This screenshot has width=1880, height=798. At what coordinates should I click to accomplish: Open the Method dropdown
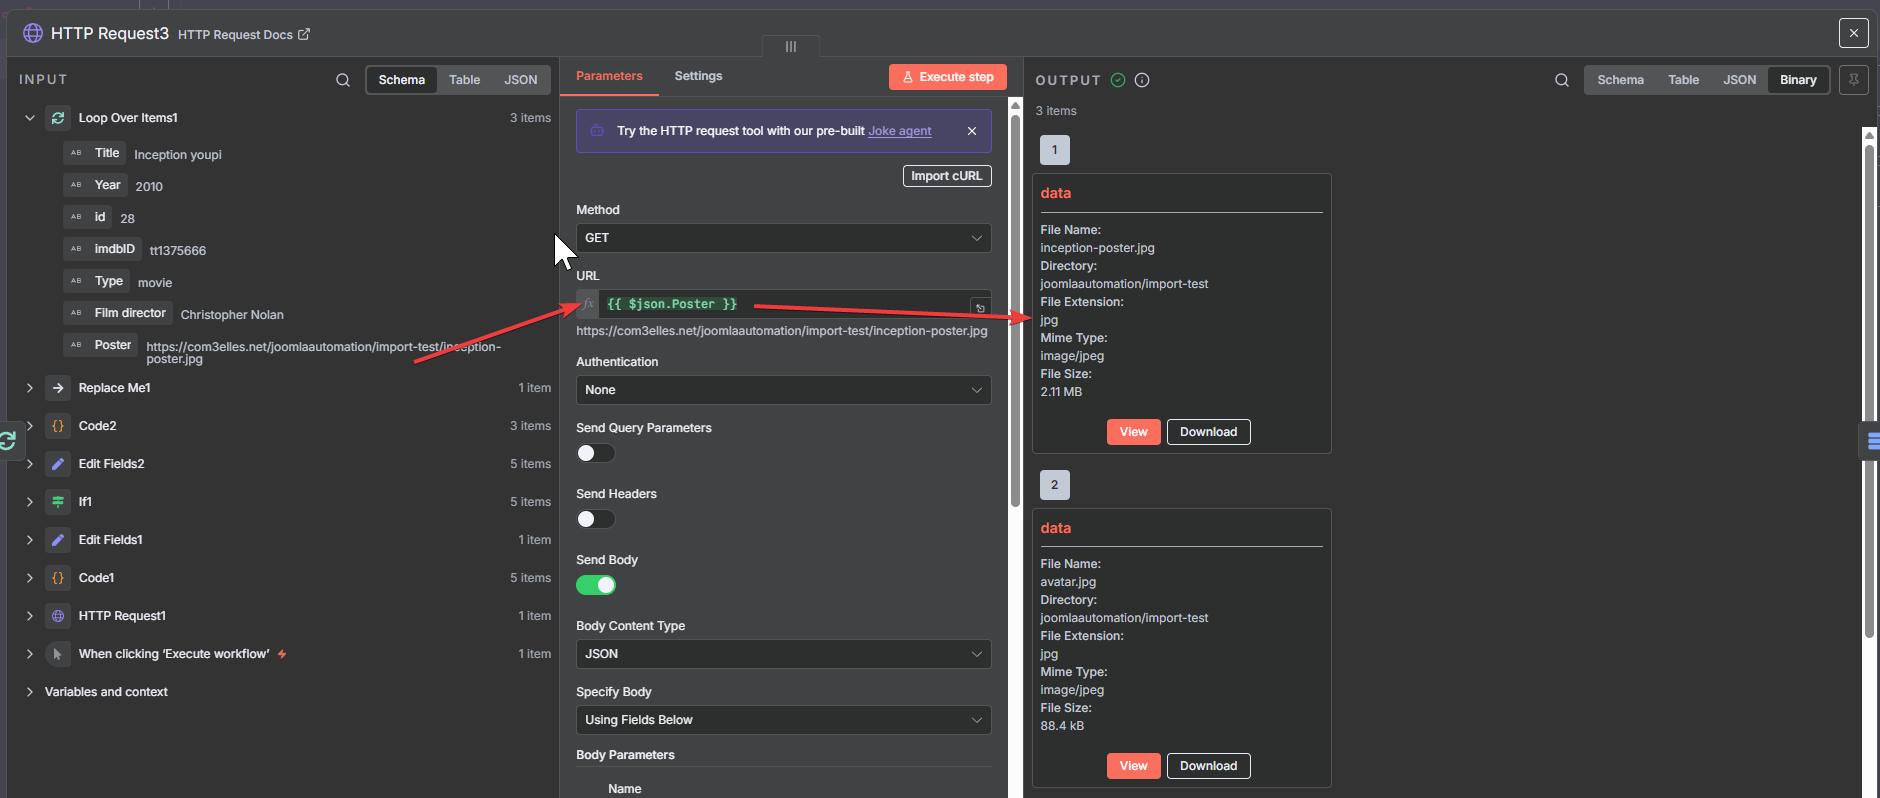[783, 238]
